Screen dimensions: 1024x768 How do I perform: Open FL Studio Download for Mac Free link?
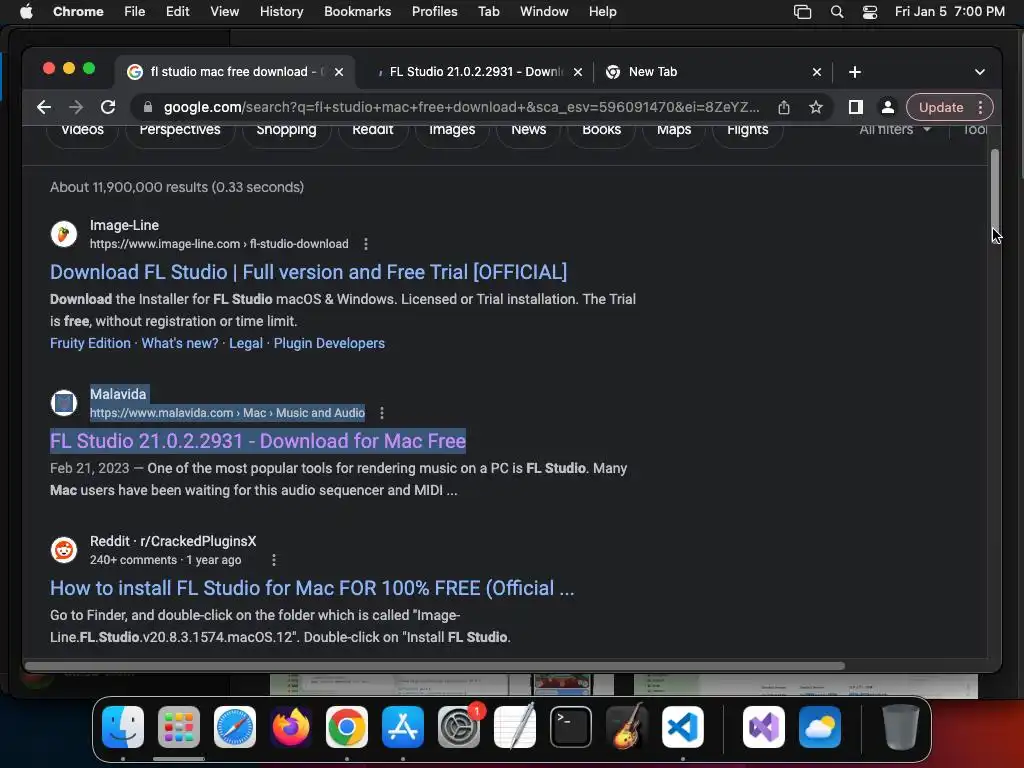258,441
